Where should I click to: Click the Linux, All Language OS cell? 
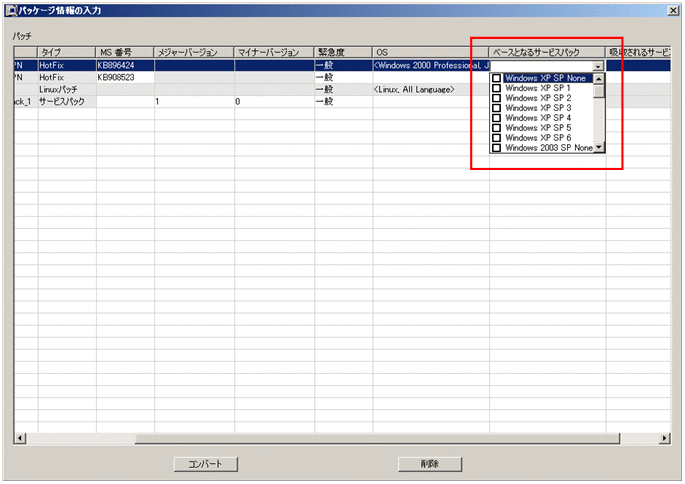(x=431, y=90)
